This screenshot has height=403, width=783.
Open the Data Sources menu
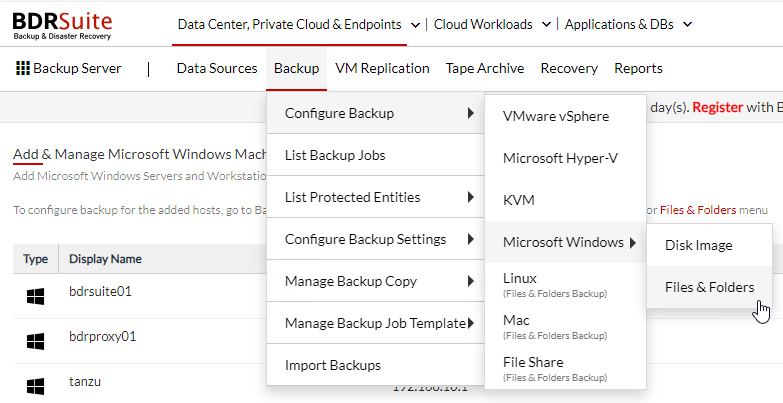(x=217, y=68)
